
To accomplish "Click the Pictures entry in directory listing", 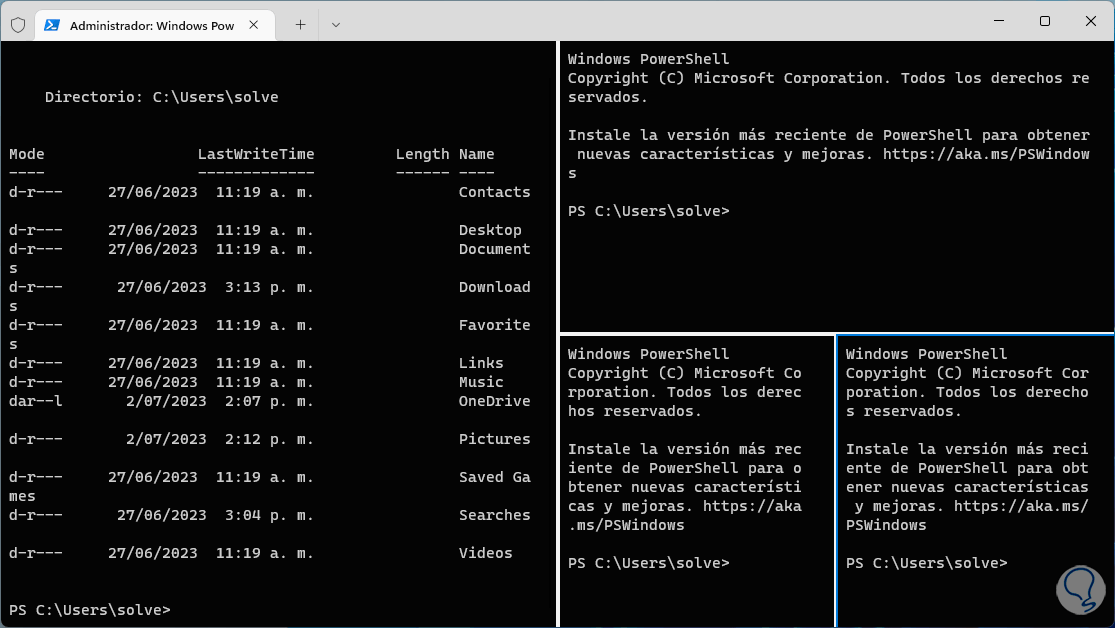I will (494, 439).
